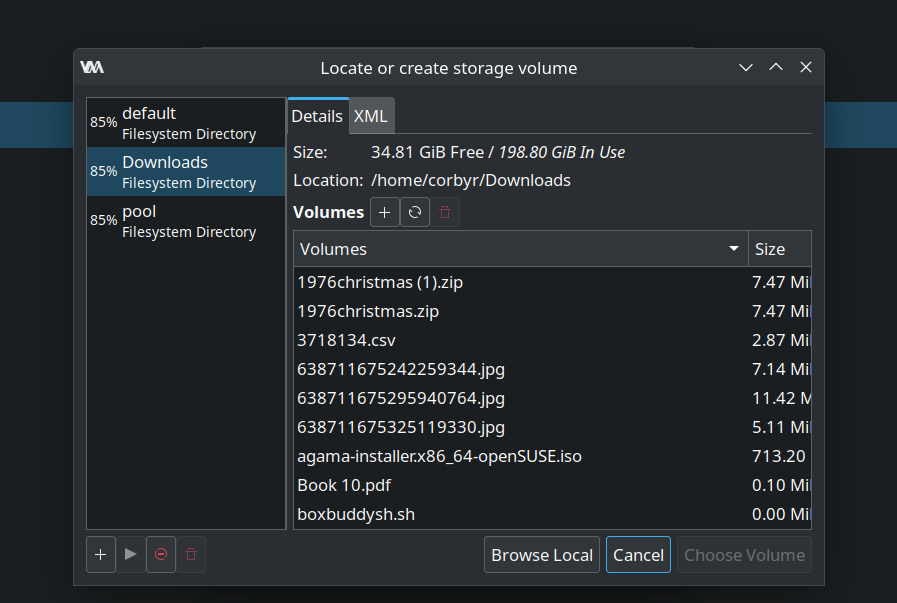Screen dimensions: 897x603
Task: Click the 2.87 MiB size cell
Action: click(x=780, y=340)
